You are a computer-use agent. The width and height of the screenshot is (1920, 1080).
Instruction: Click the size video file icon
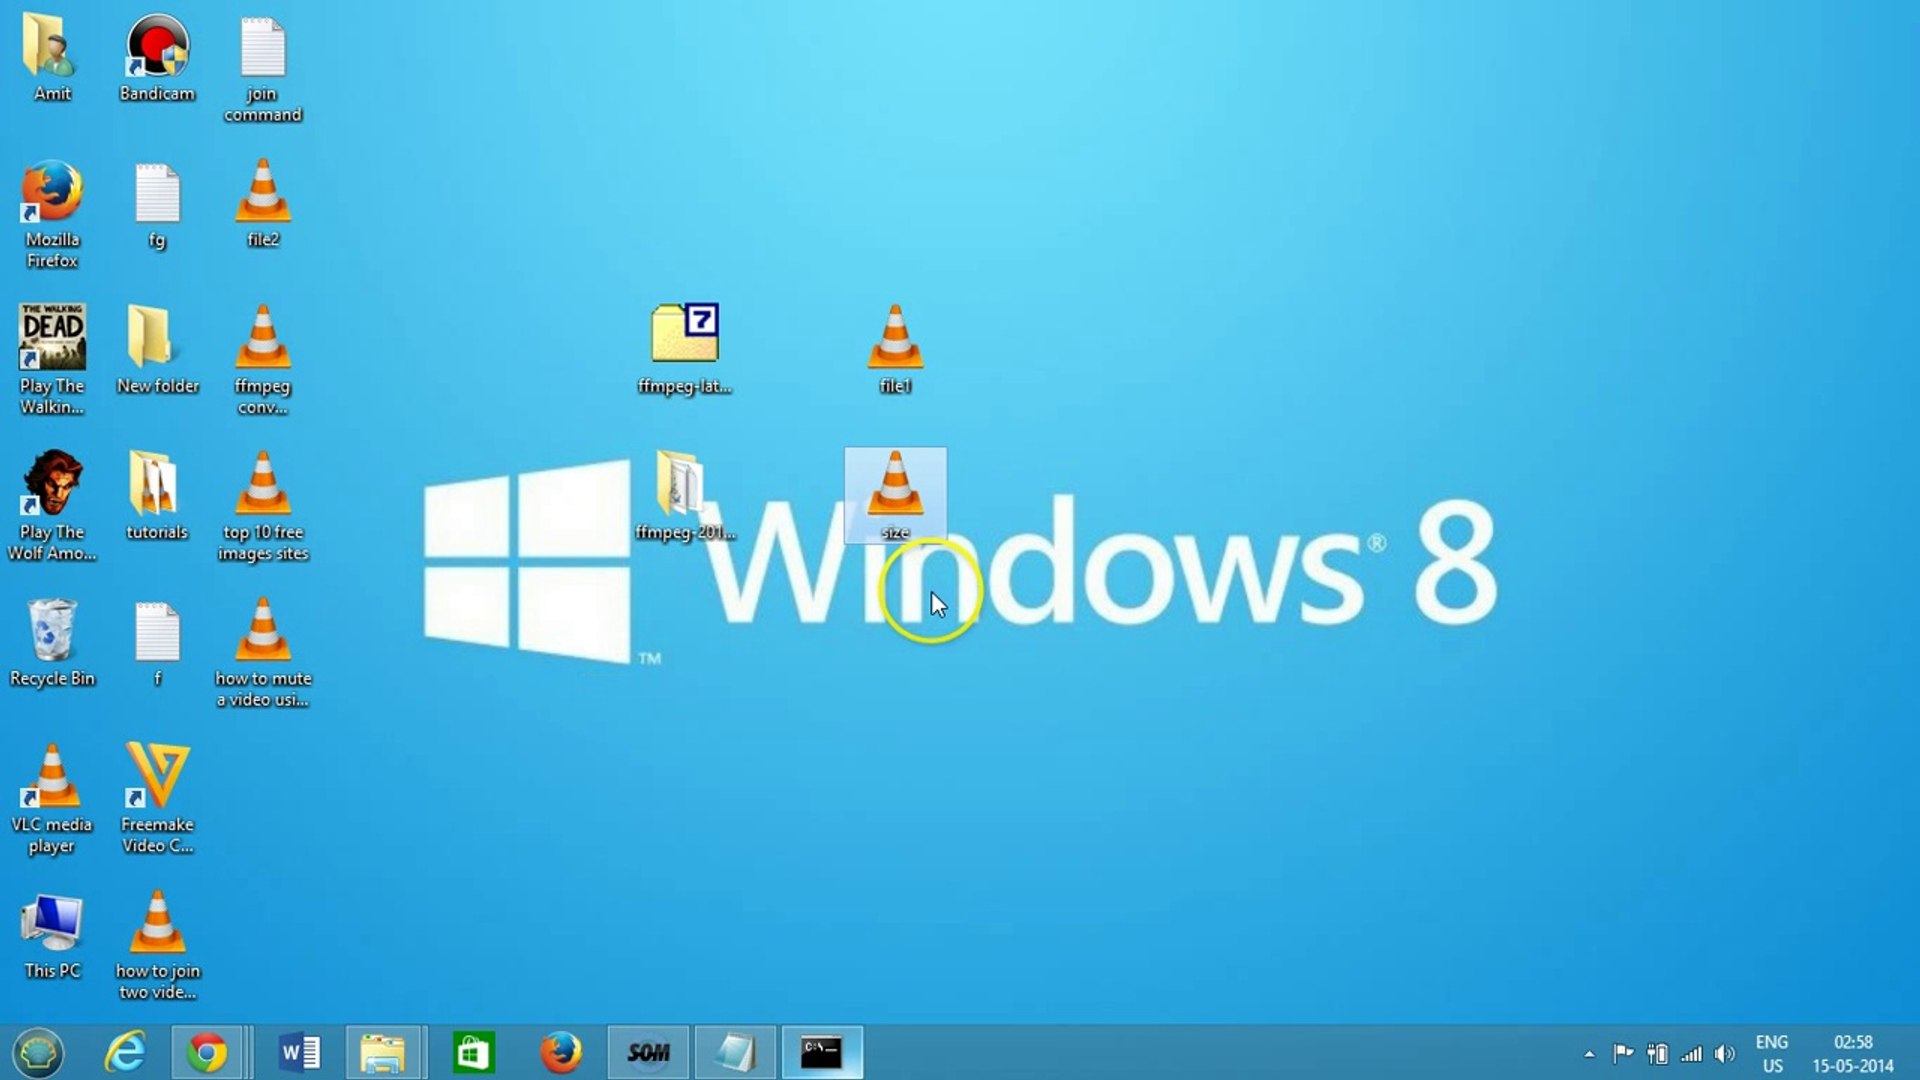[895, 485]
